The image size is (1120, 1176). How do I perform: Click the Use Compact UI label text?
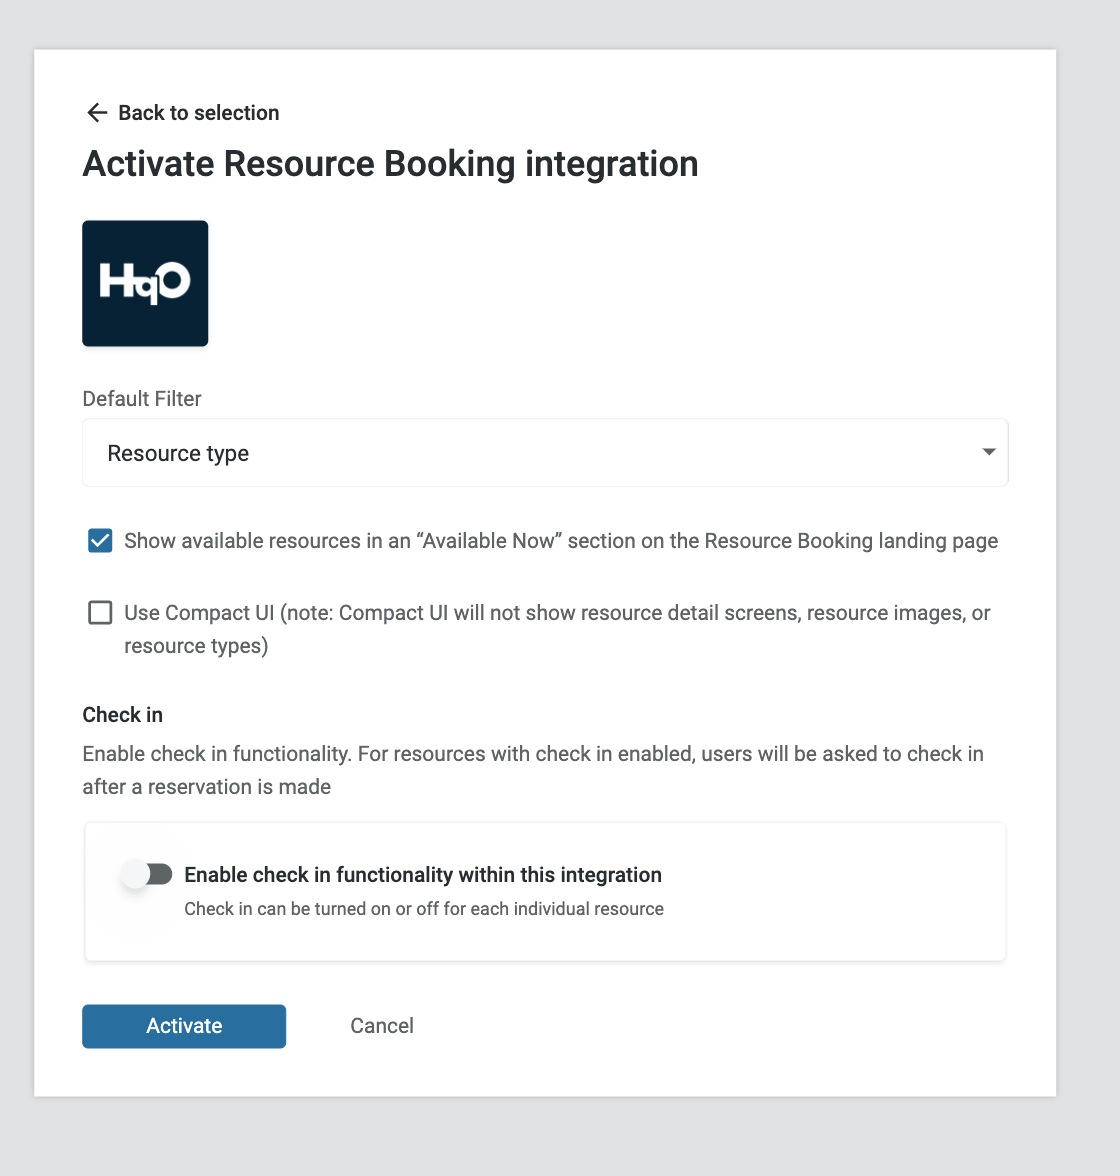tap(557, 629)
